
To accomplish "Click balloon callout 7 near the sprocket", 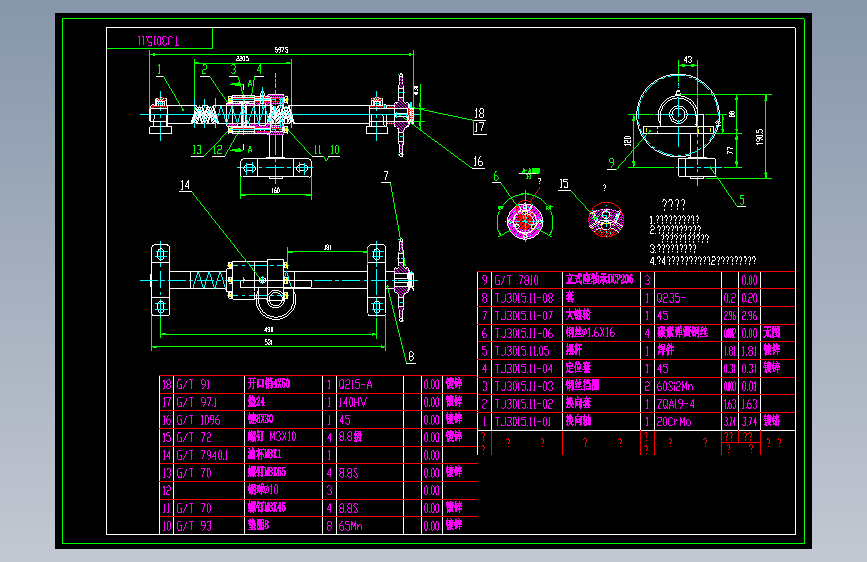I will point(386,176).
